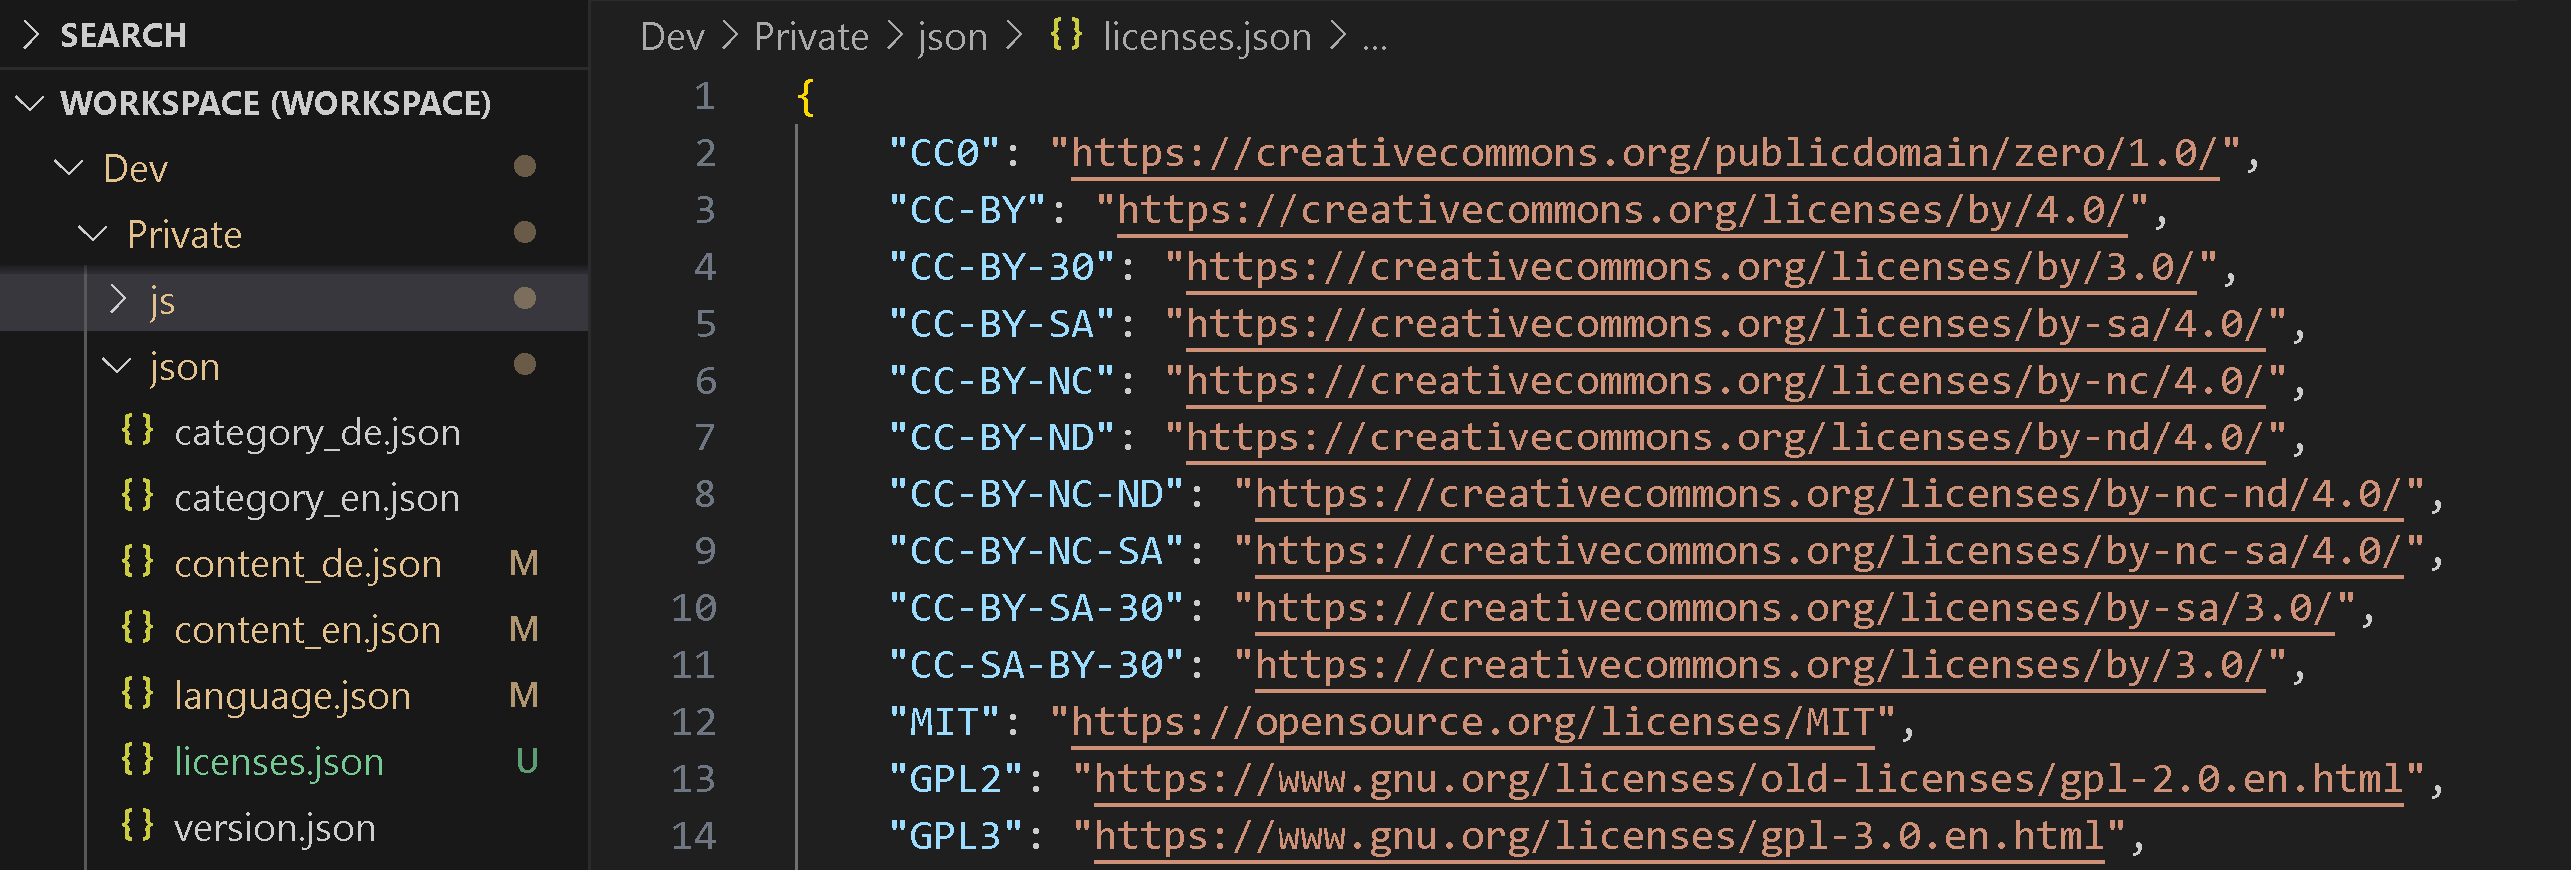This screenshot has height=870, width=2571.
Task: Open language.json file
Action: 292,696
